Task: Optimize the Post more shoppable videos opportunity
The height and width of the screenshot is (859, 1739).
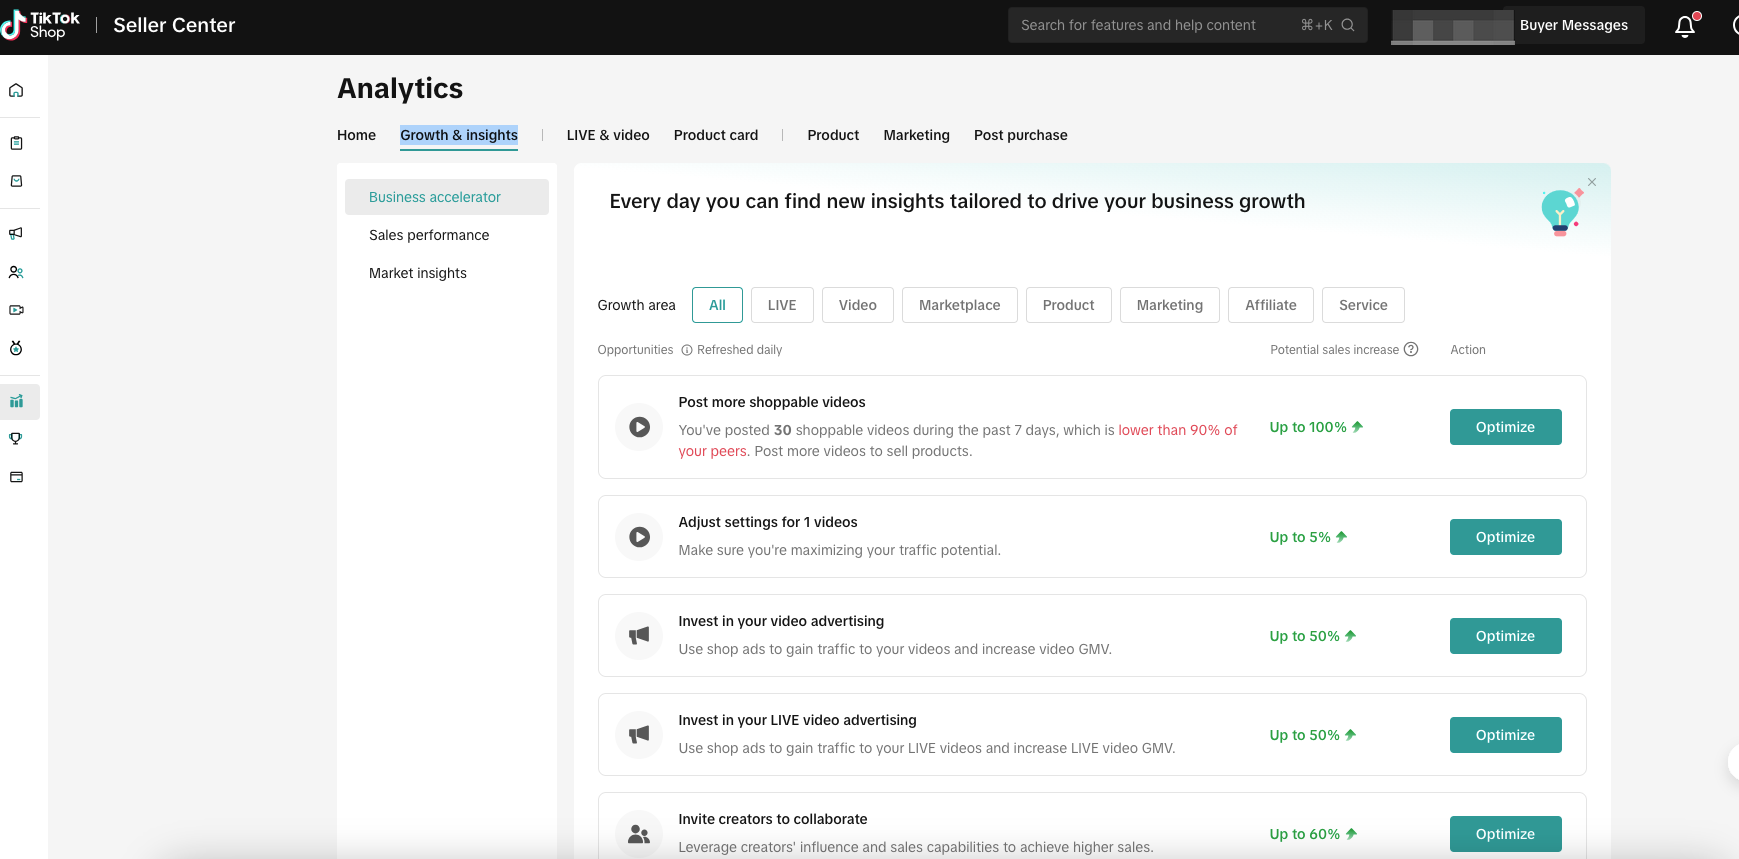Action: (1505, 427)
